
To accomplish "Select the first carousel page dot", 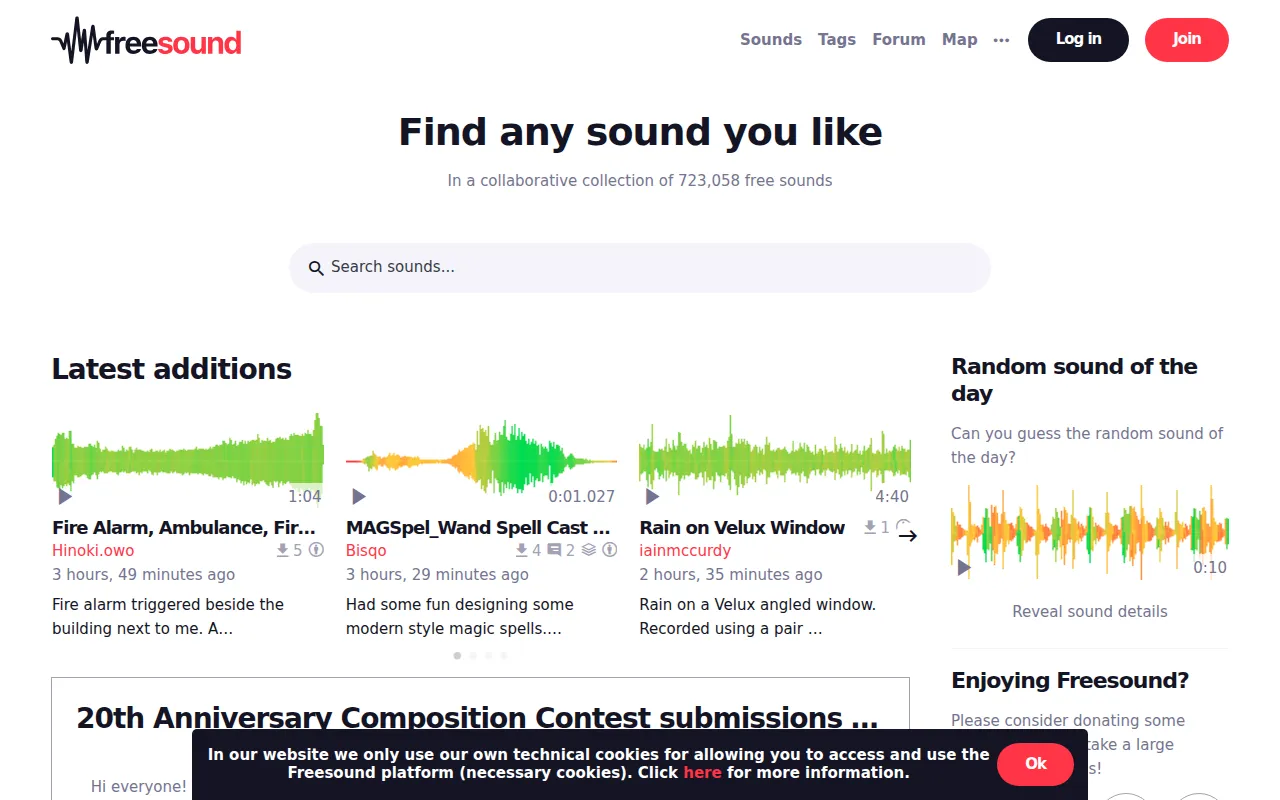I will [457, 656].
